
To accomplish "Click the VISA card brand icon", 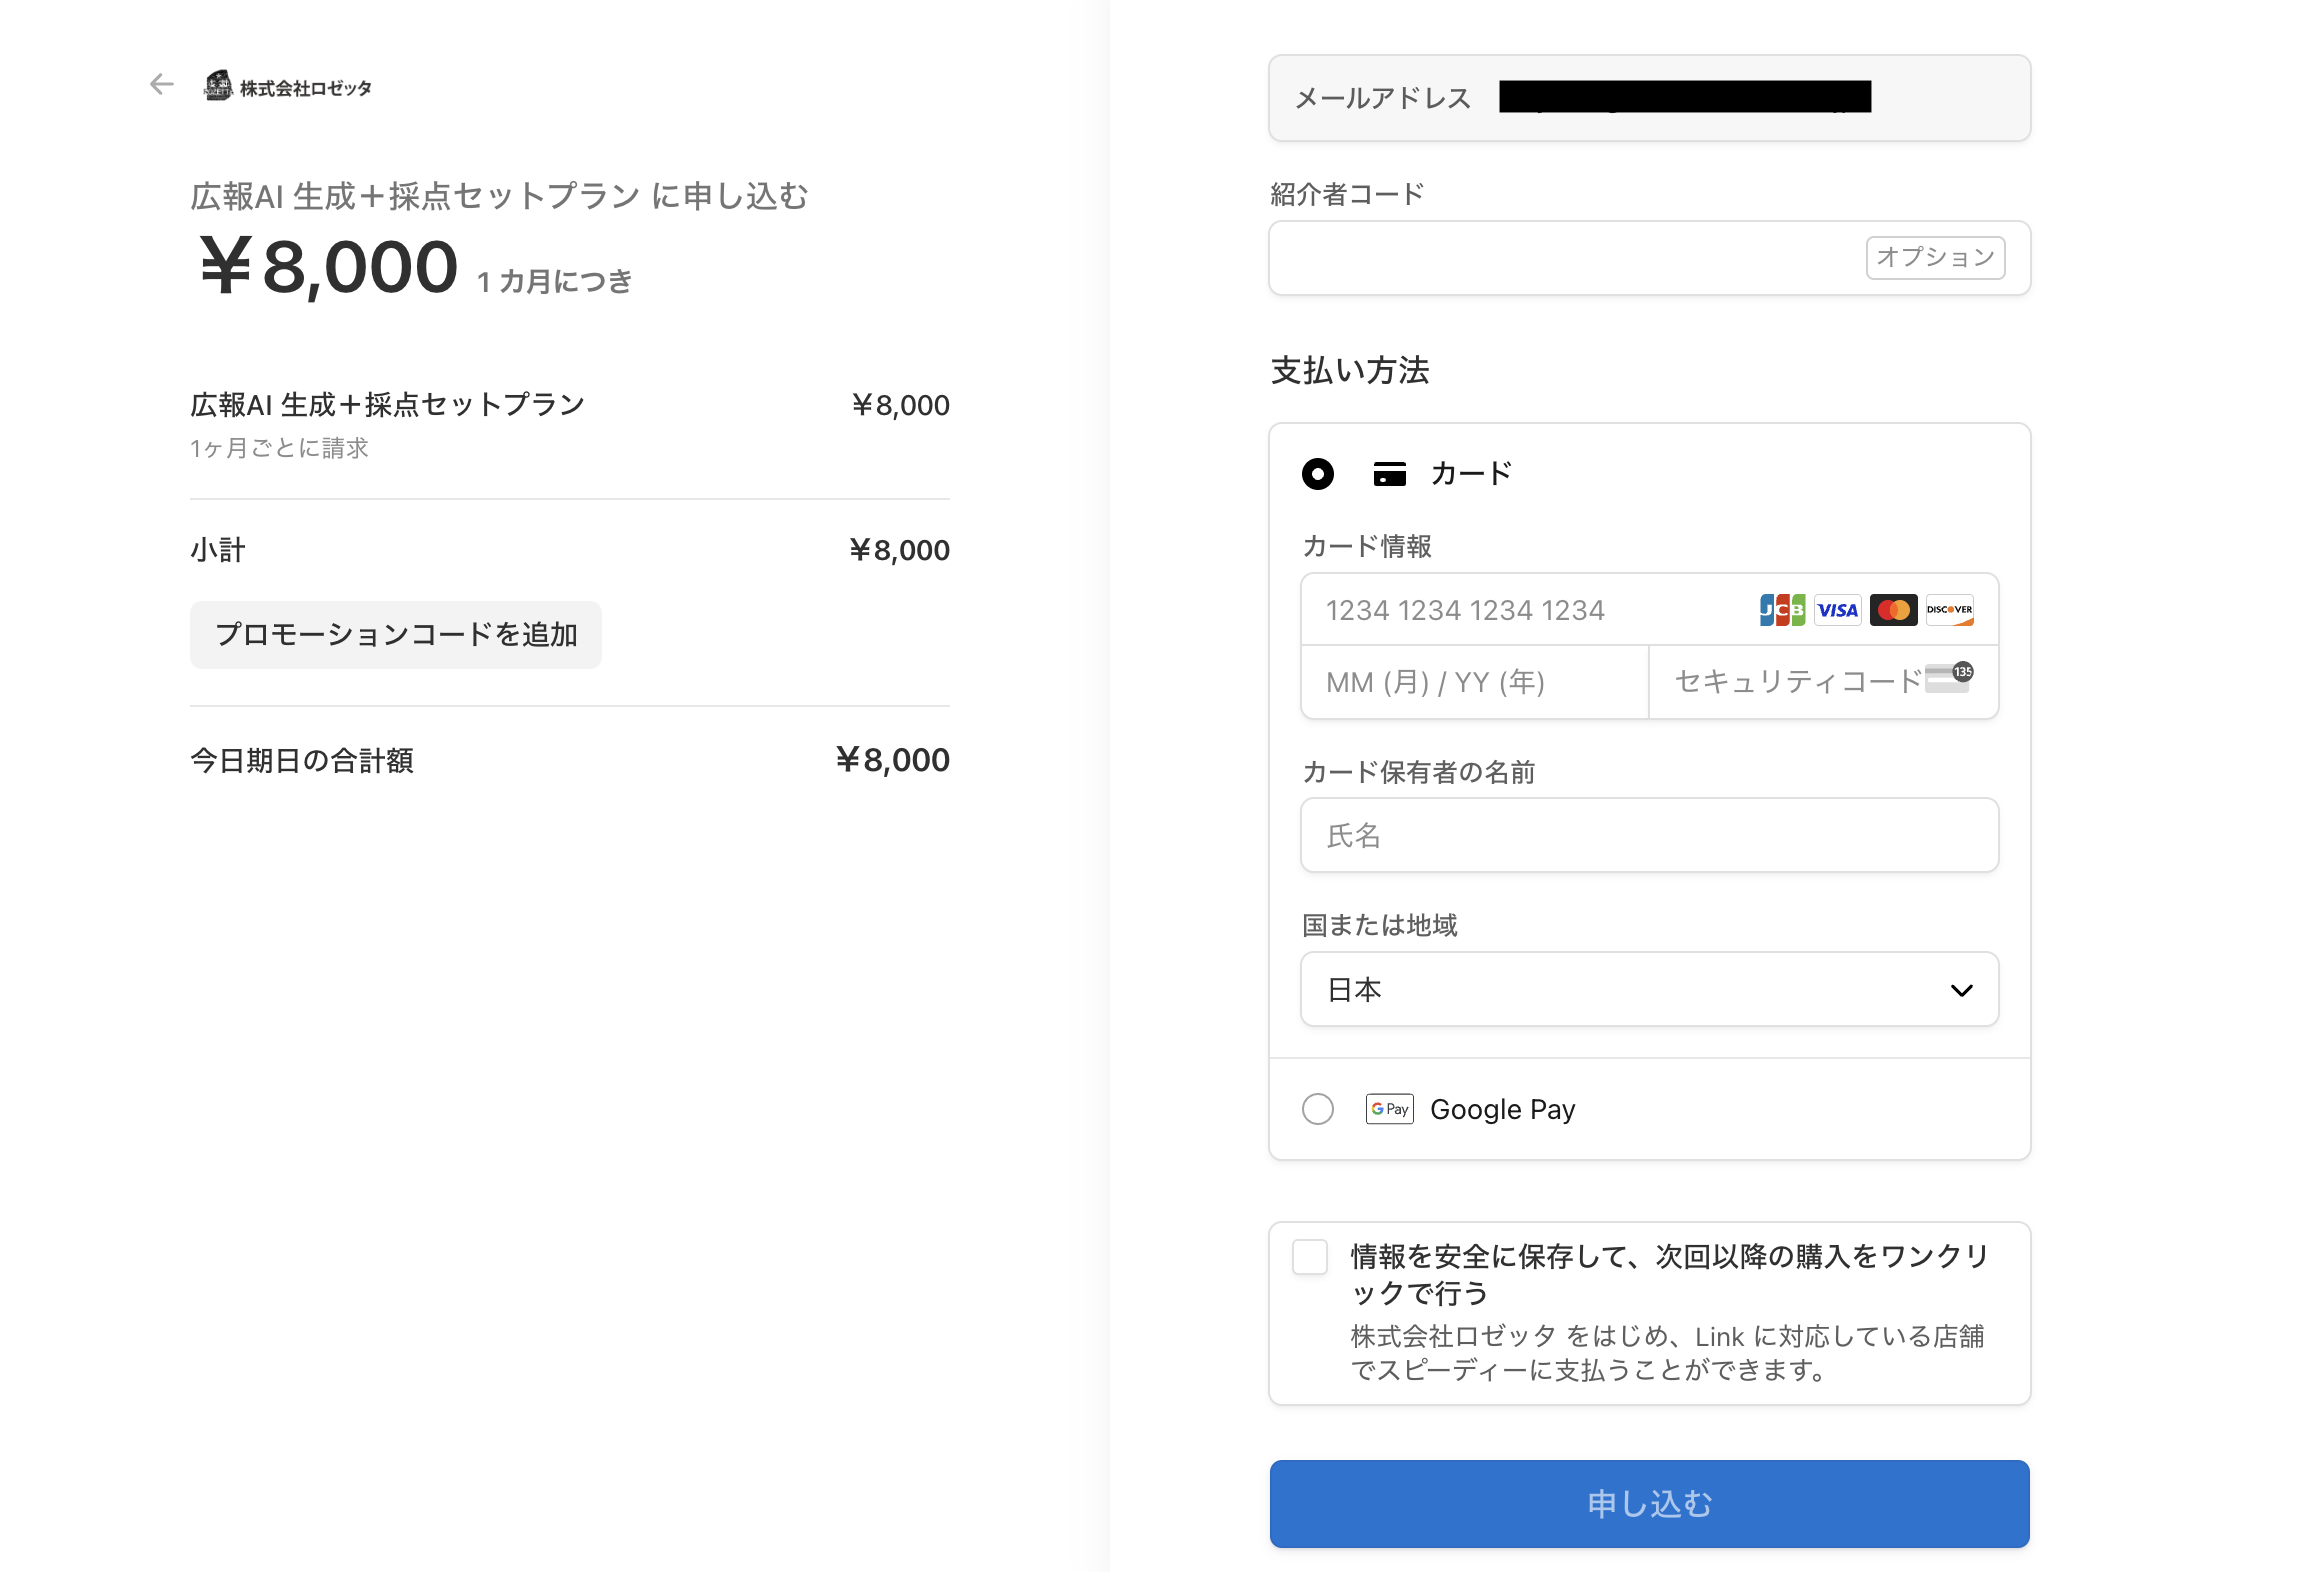I will click(1837, 610).
